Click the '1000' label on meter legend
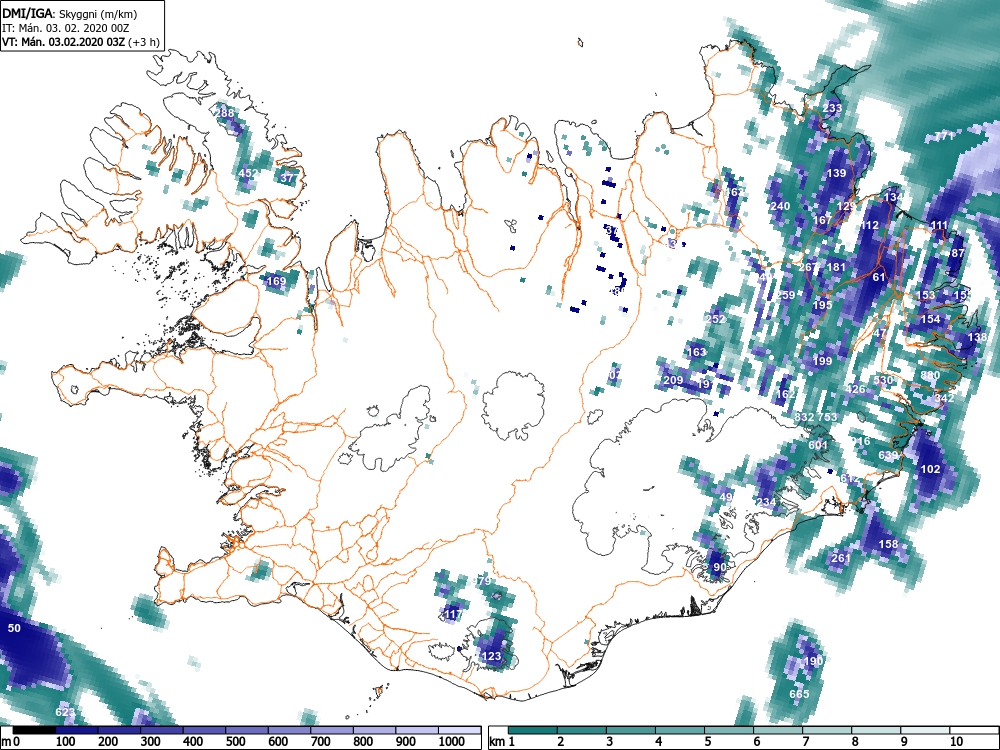Image resolution: width=1000 pixels, height=750 pixels. [452, 742]
